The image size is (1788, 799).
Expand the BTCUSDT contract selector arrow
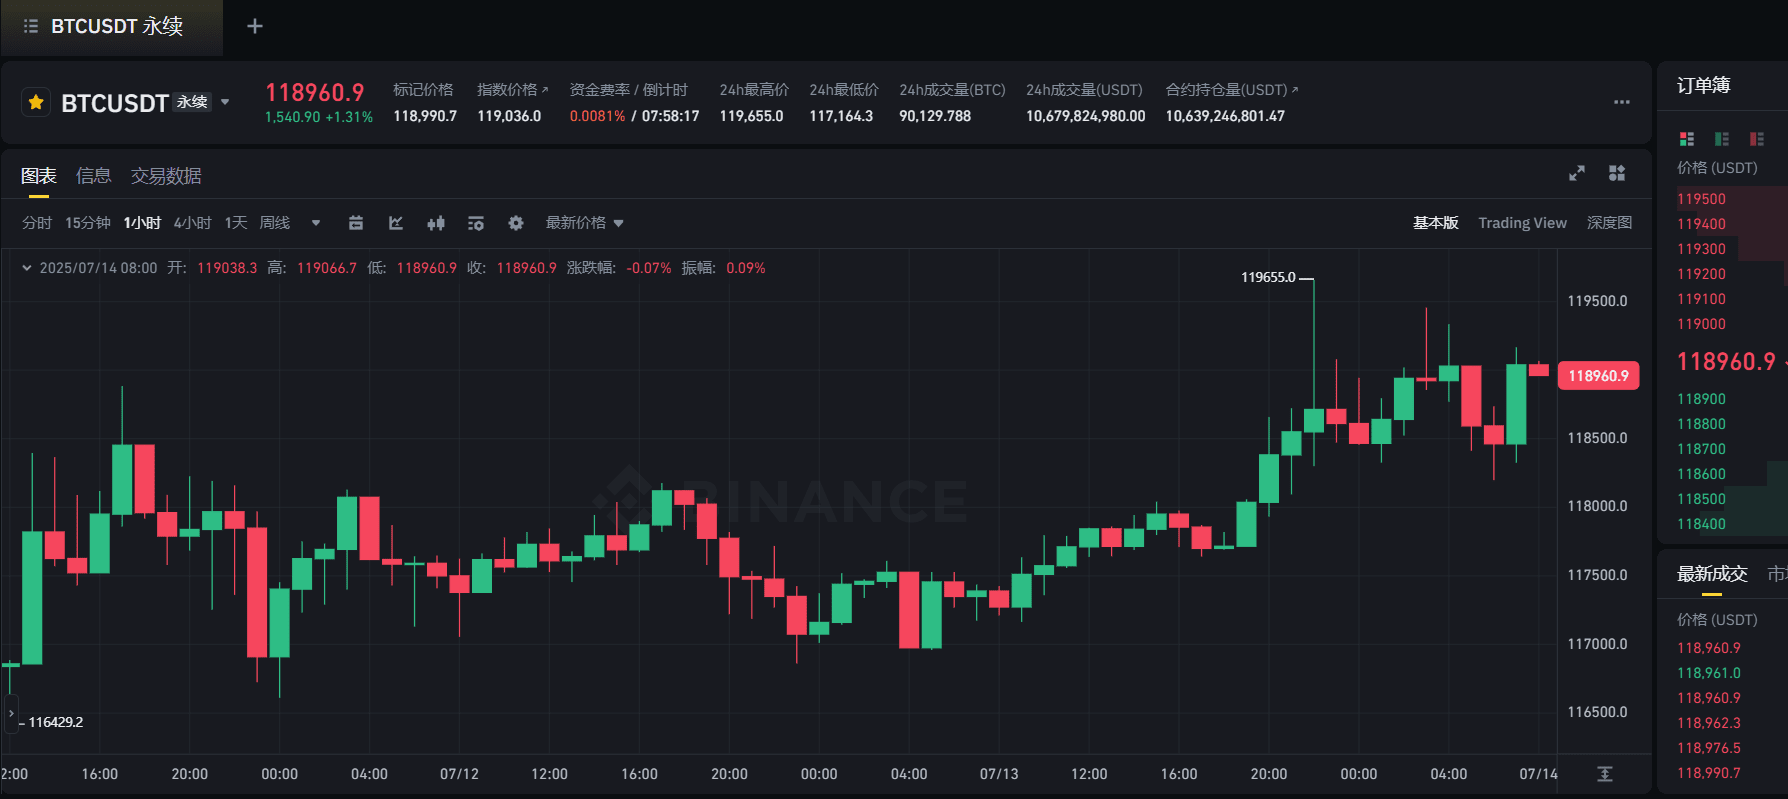[x=225, y=102]
